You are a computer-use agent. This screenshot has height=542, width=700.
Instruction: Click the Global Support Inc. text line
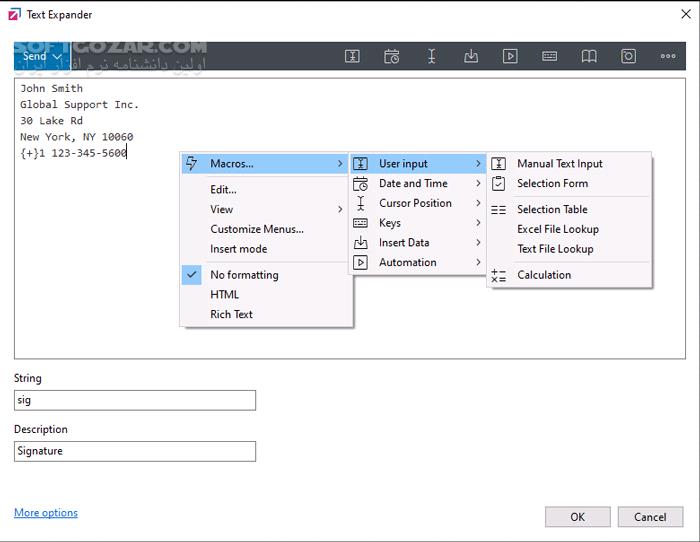pos(79,104)
